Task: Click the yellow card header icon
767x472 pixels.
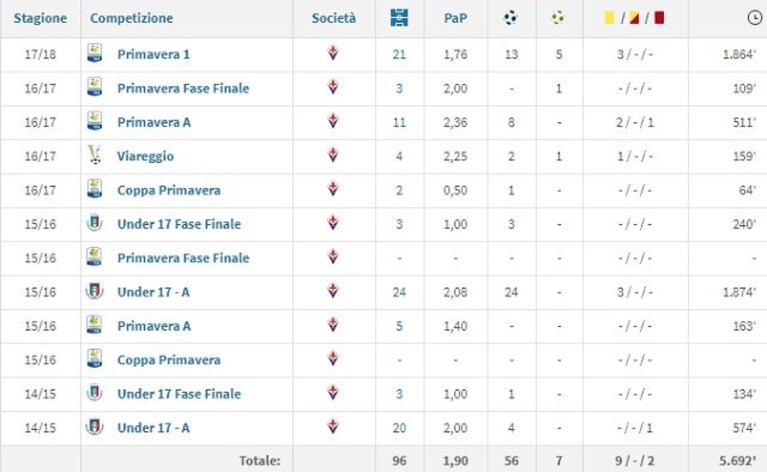Action: point(609,18)
